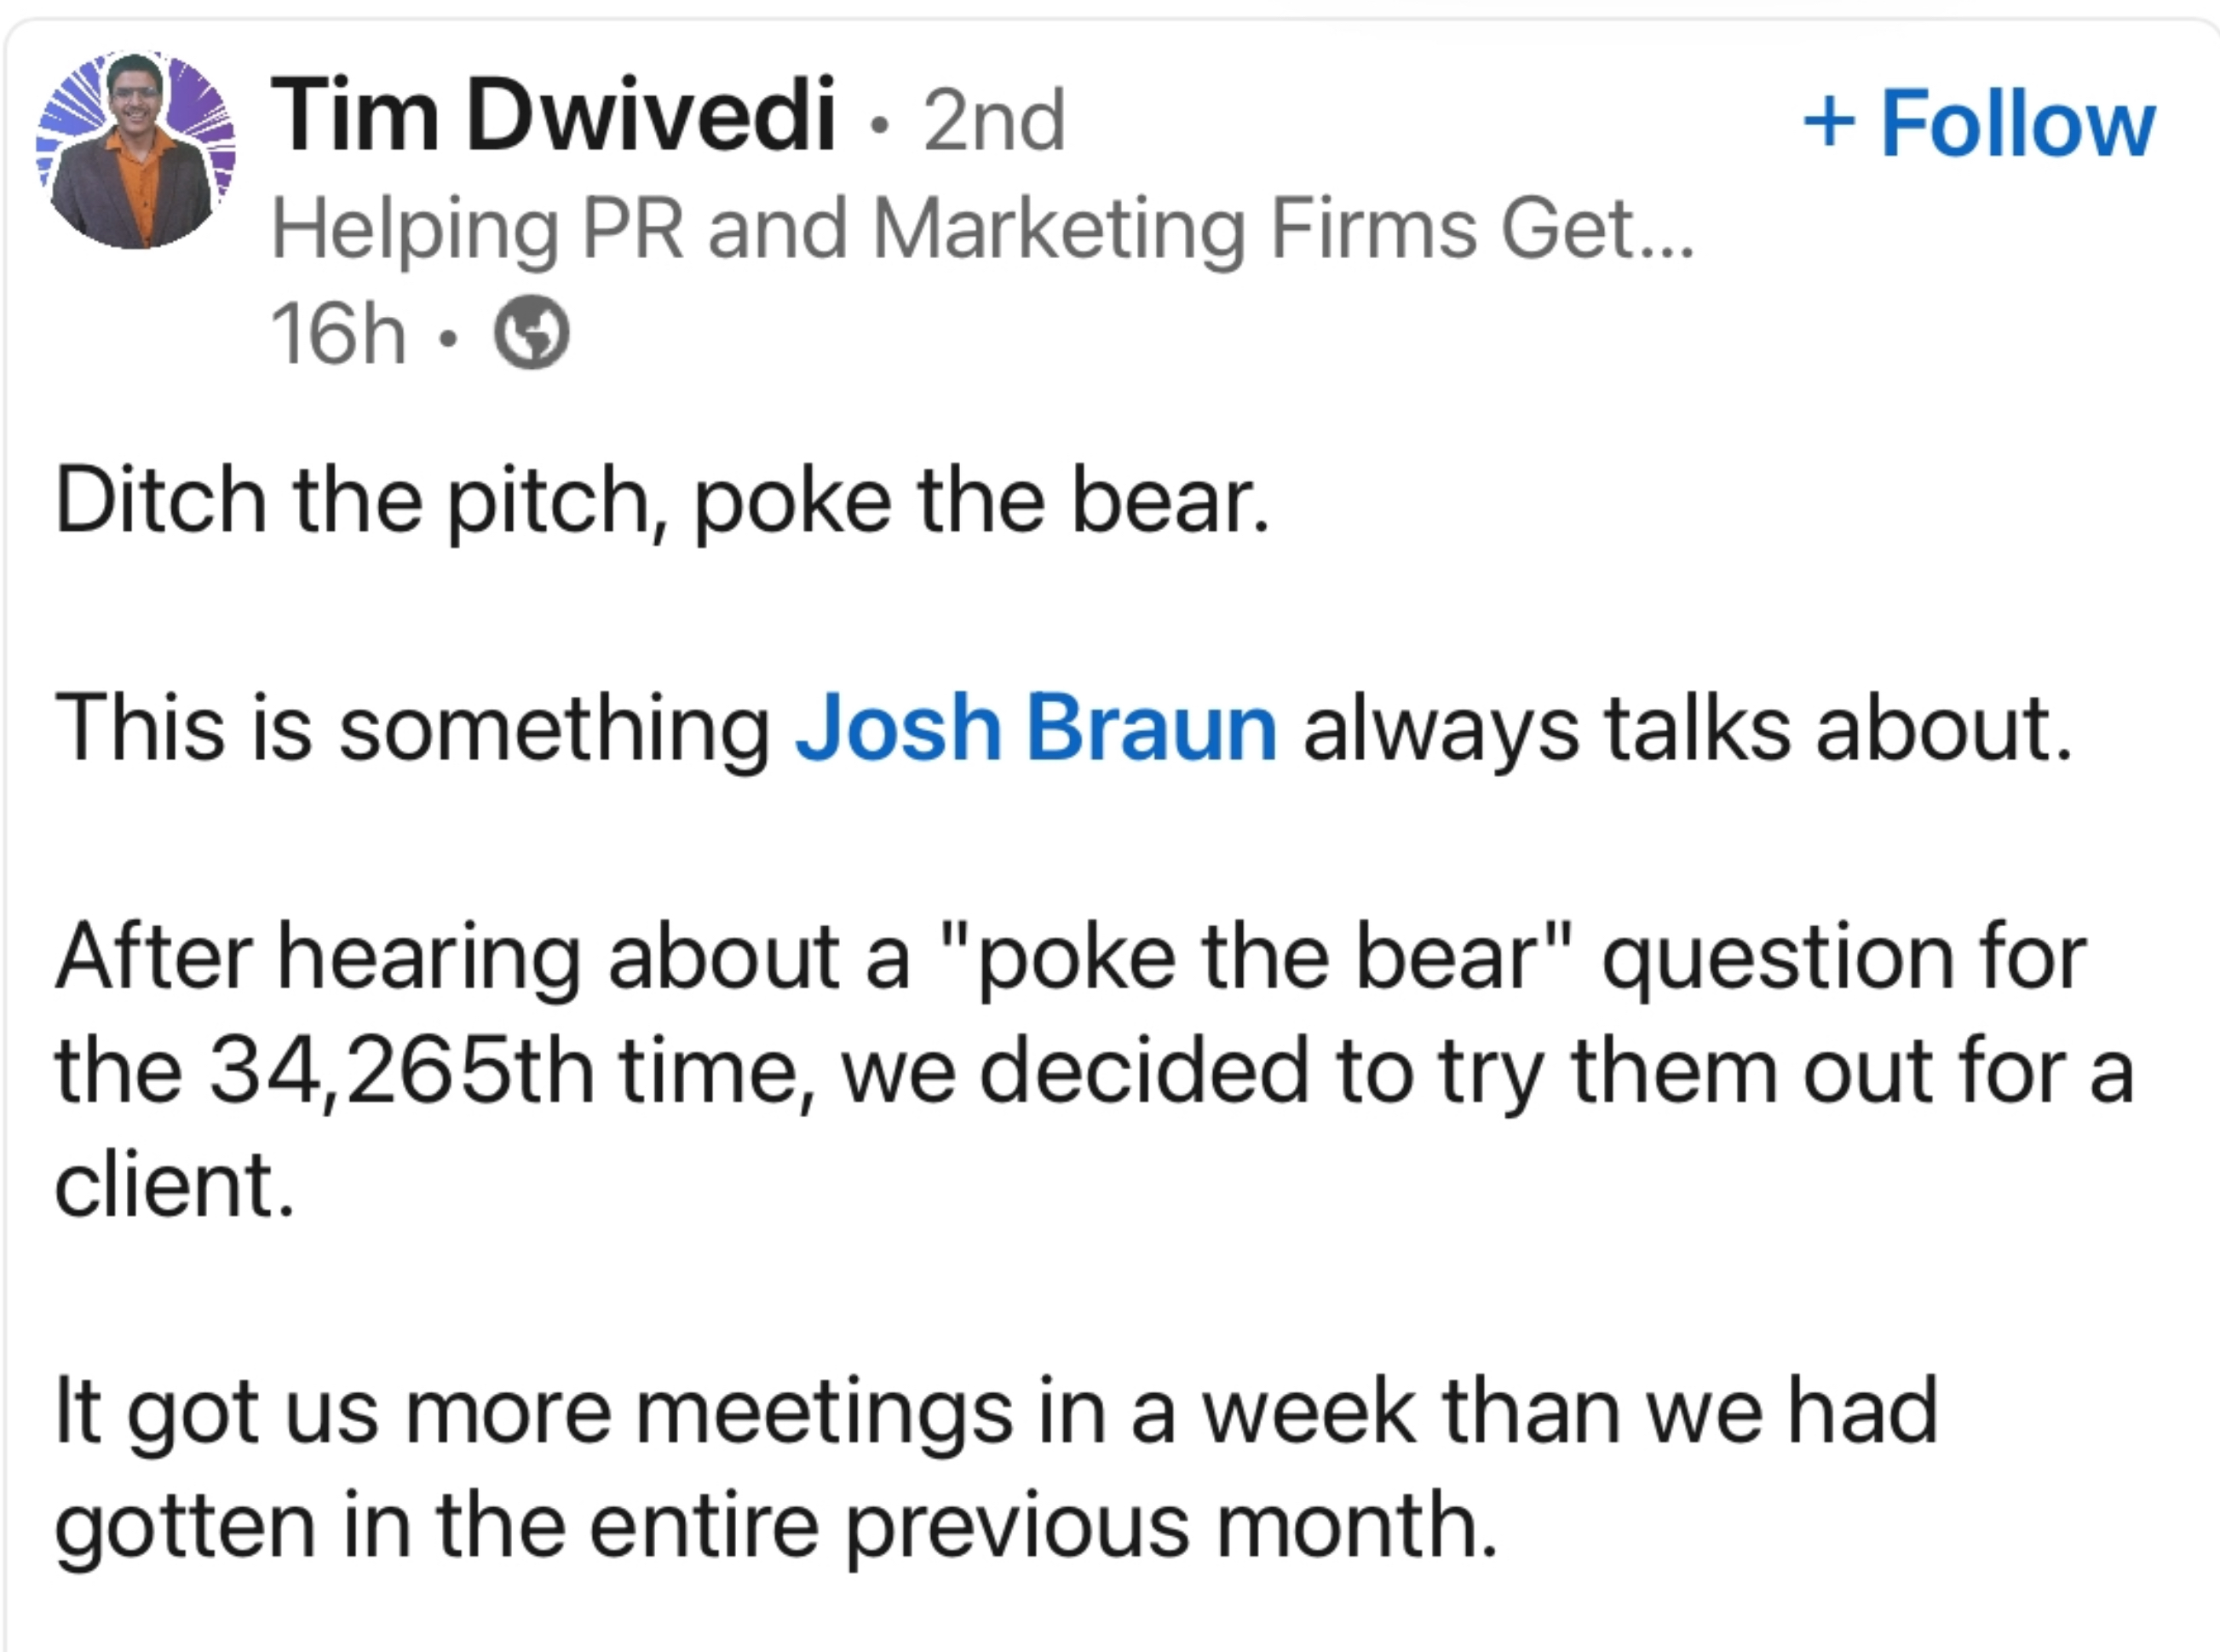Click the line Ditch the pitch, poke the bear
Image resolution: width=2220 pixels, height=1652 pixels.
click(661, 501)
